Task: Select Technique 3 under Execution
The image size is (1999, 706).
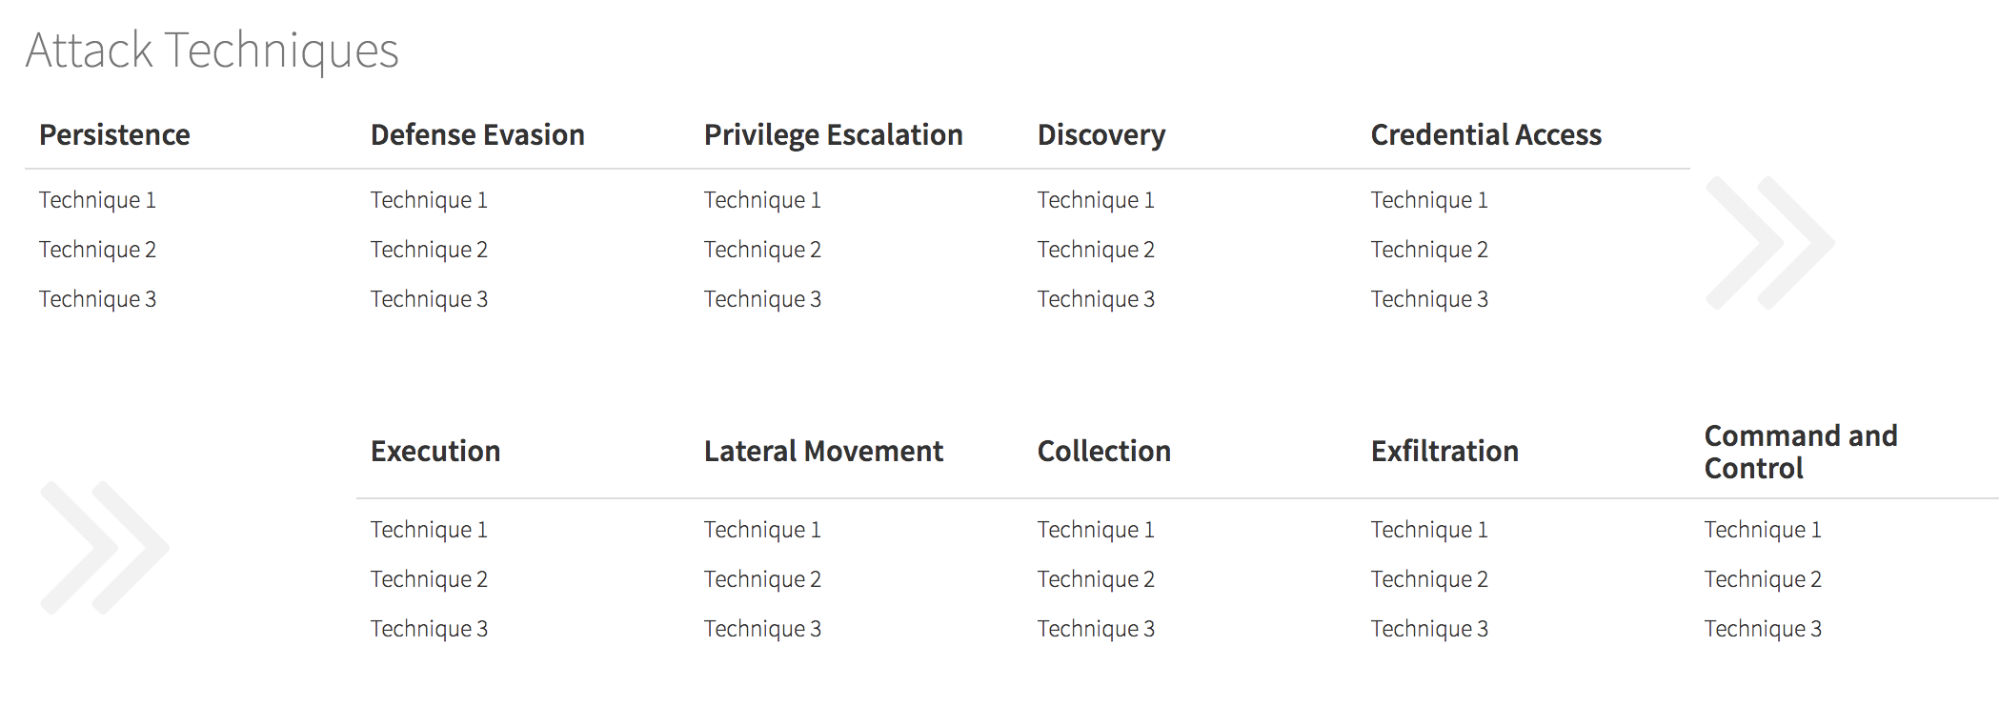Action: 429,629
